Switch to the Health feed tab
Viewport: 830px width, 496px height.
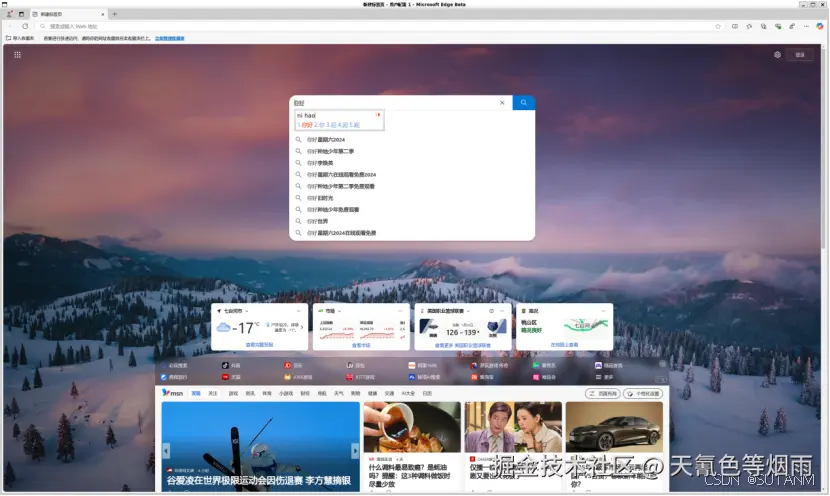point(373,393)
